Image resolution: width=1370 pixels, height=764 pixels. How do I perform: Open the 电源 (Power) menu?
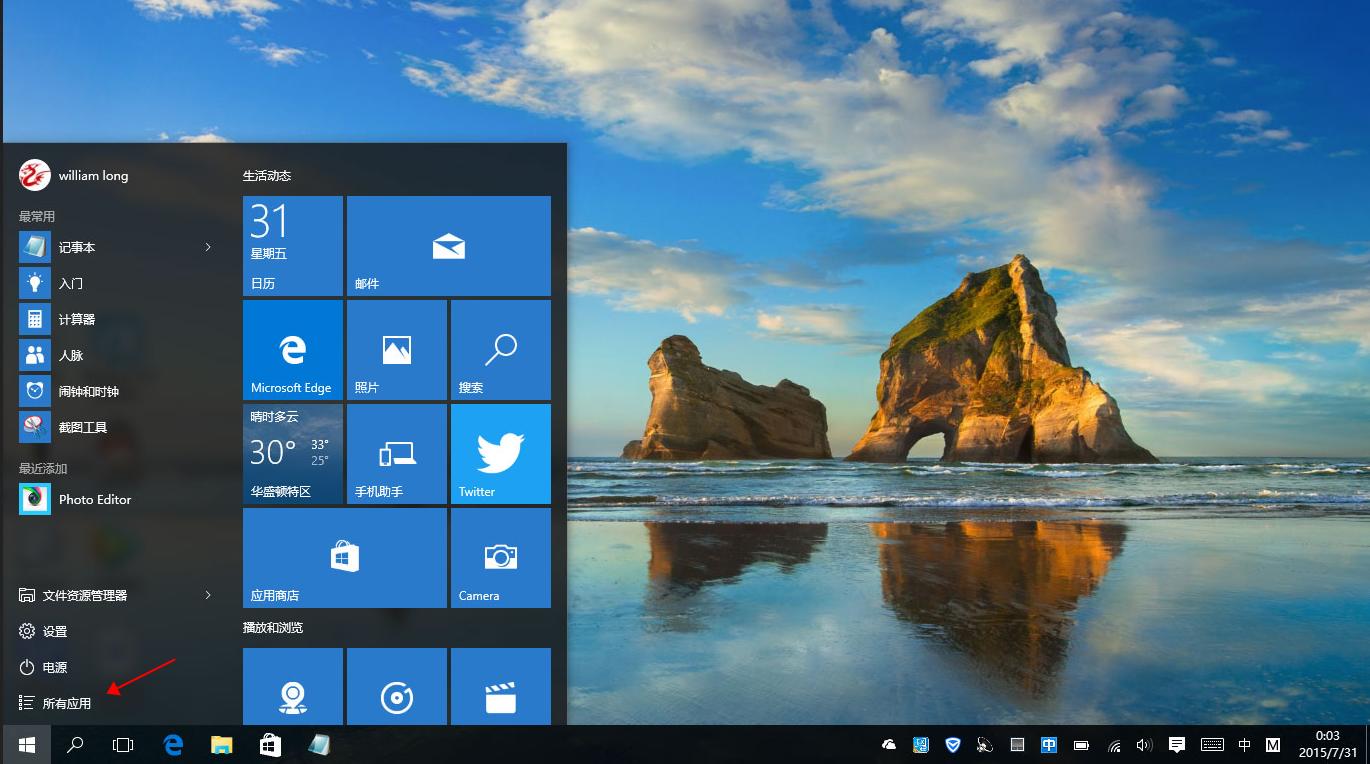tap(52, 667)
